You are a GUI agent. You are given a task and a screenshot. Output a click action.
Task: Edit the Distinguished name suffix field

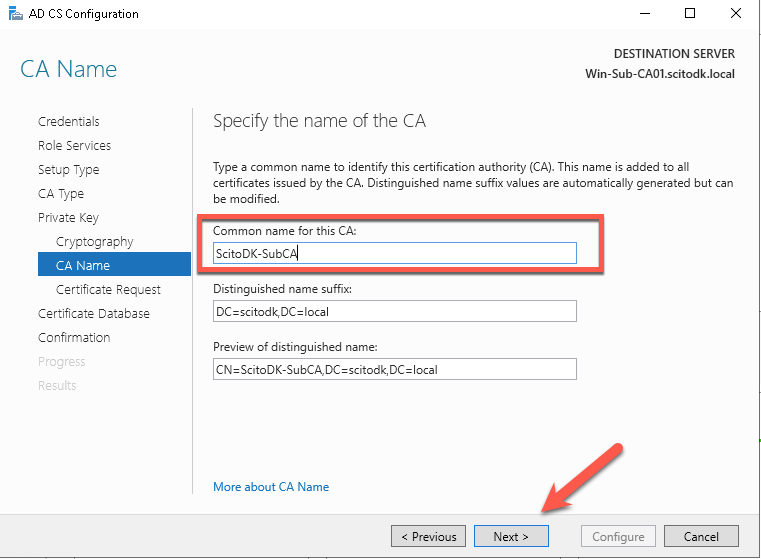pyautogui.click(x=395, y=311)
